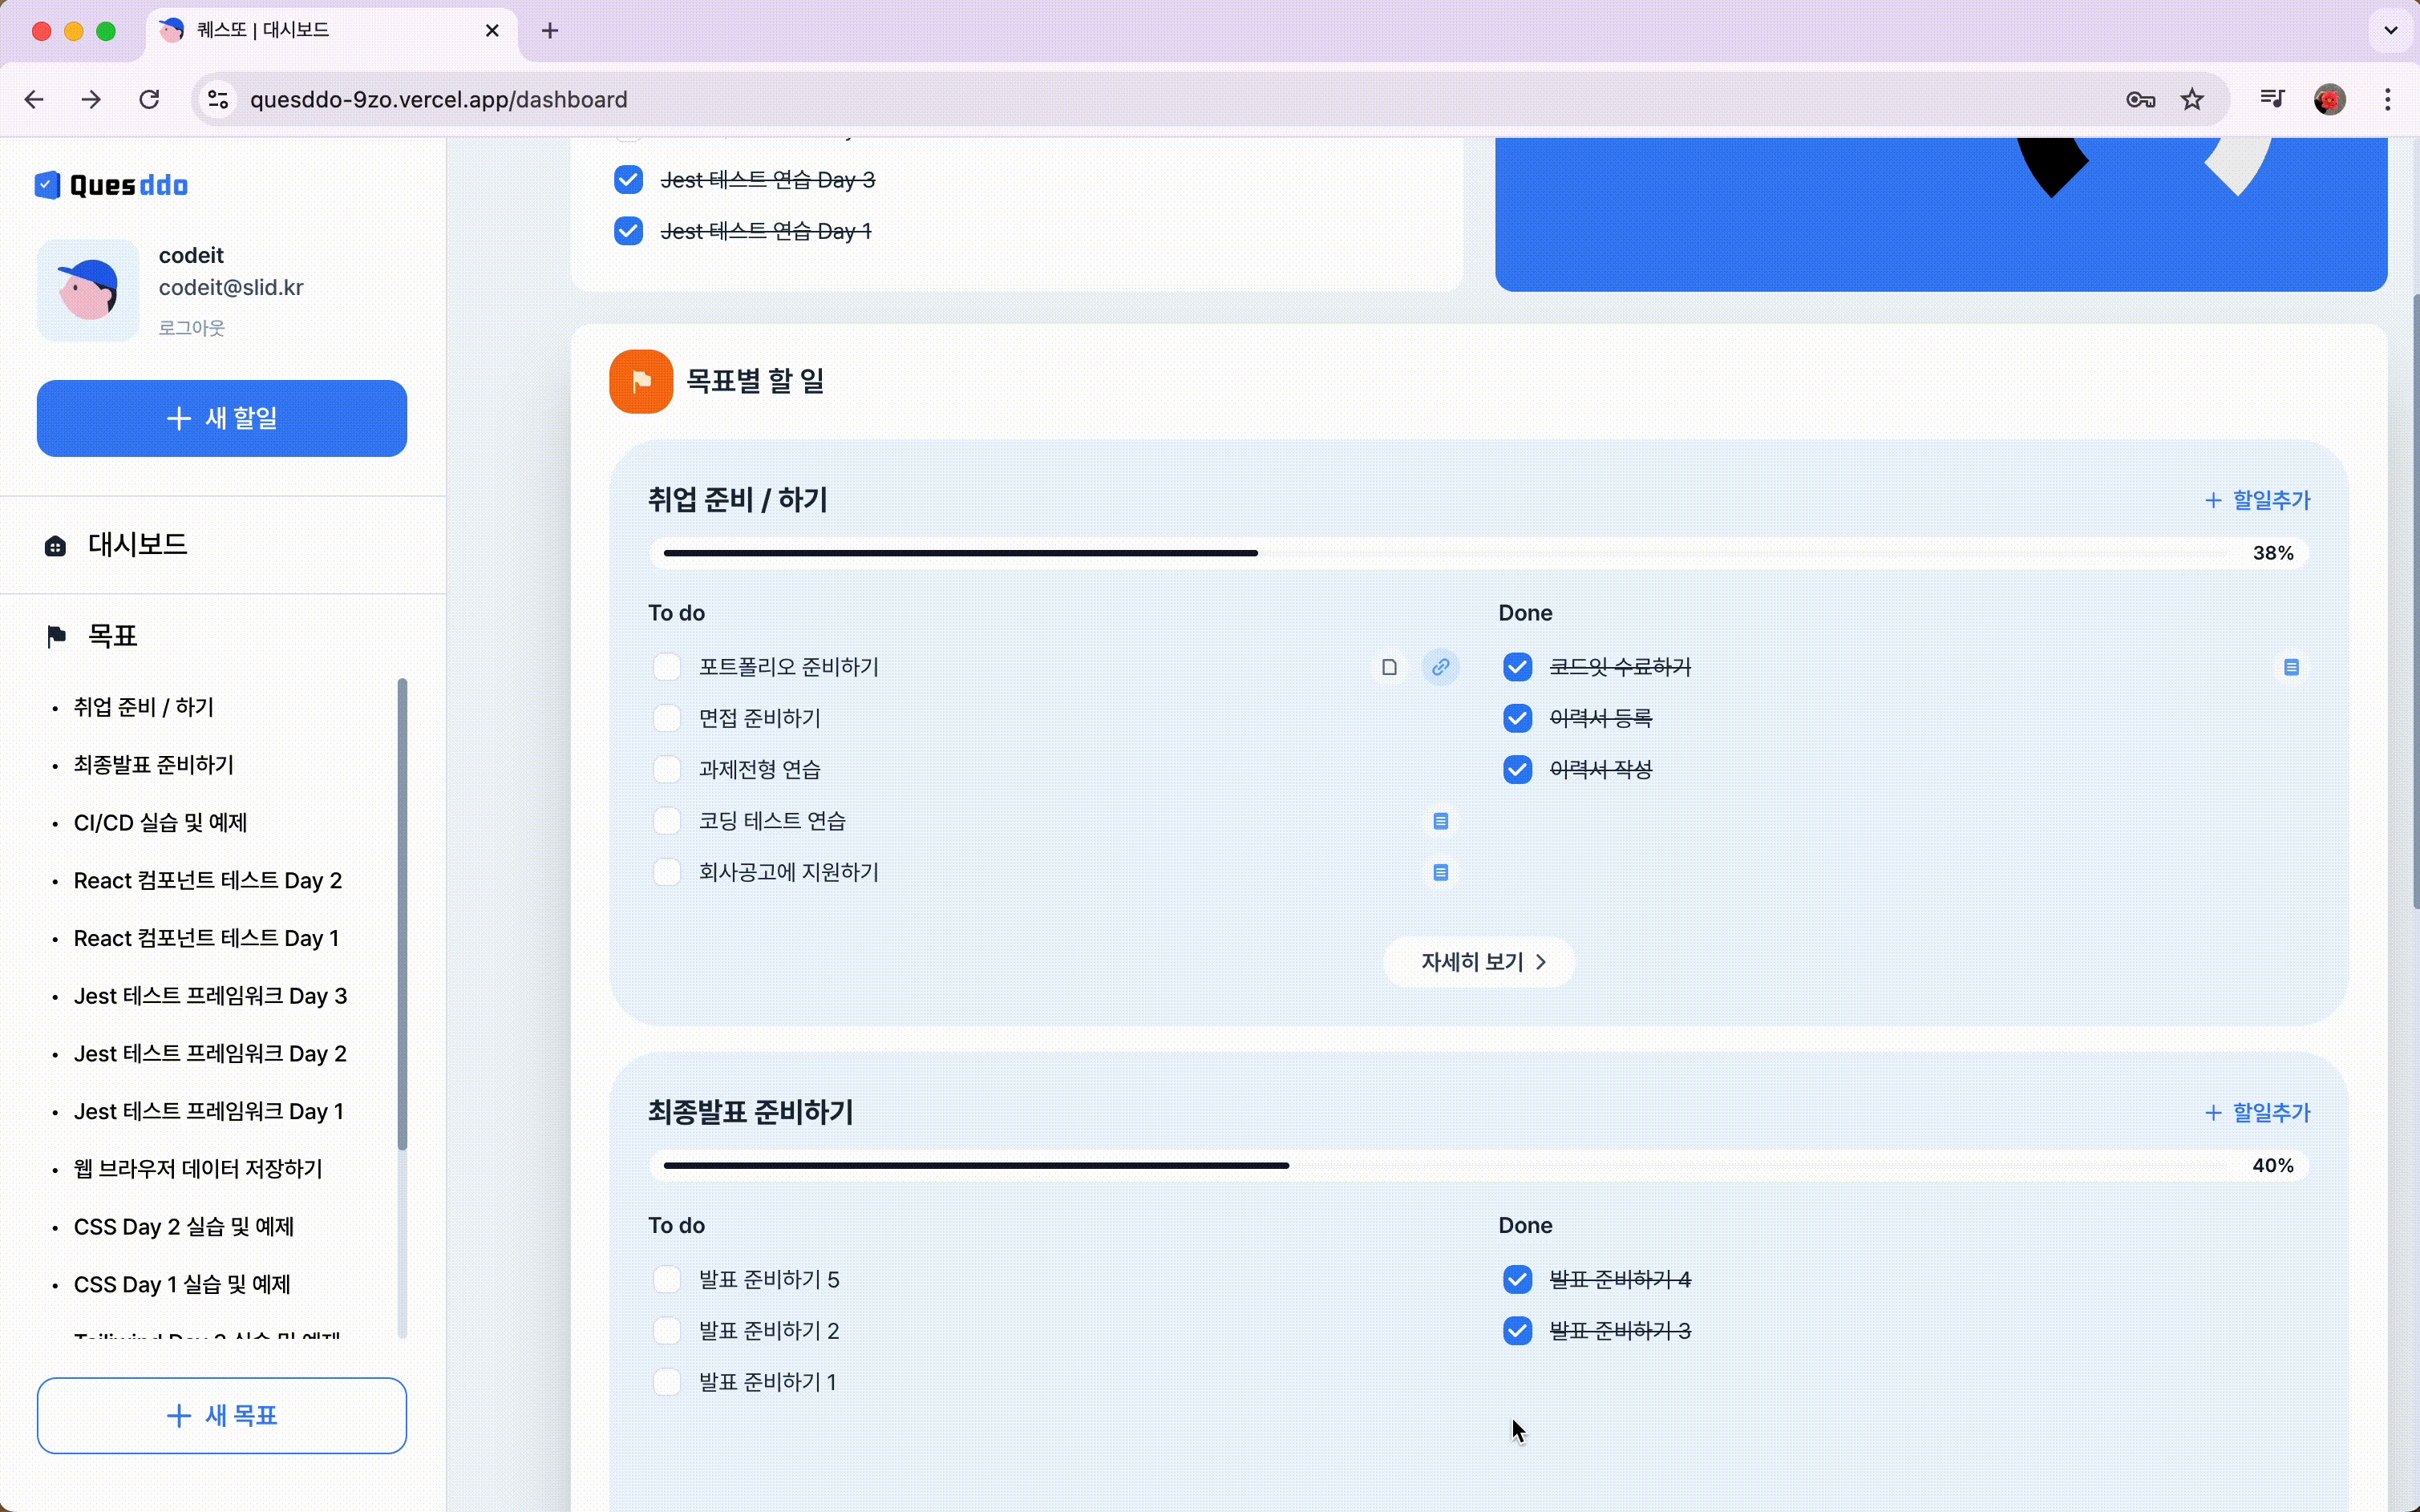Click the orange flag icon beside 목표별 할 일

pyautogui.click(x=640, y=381)
